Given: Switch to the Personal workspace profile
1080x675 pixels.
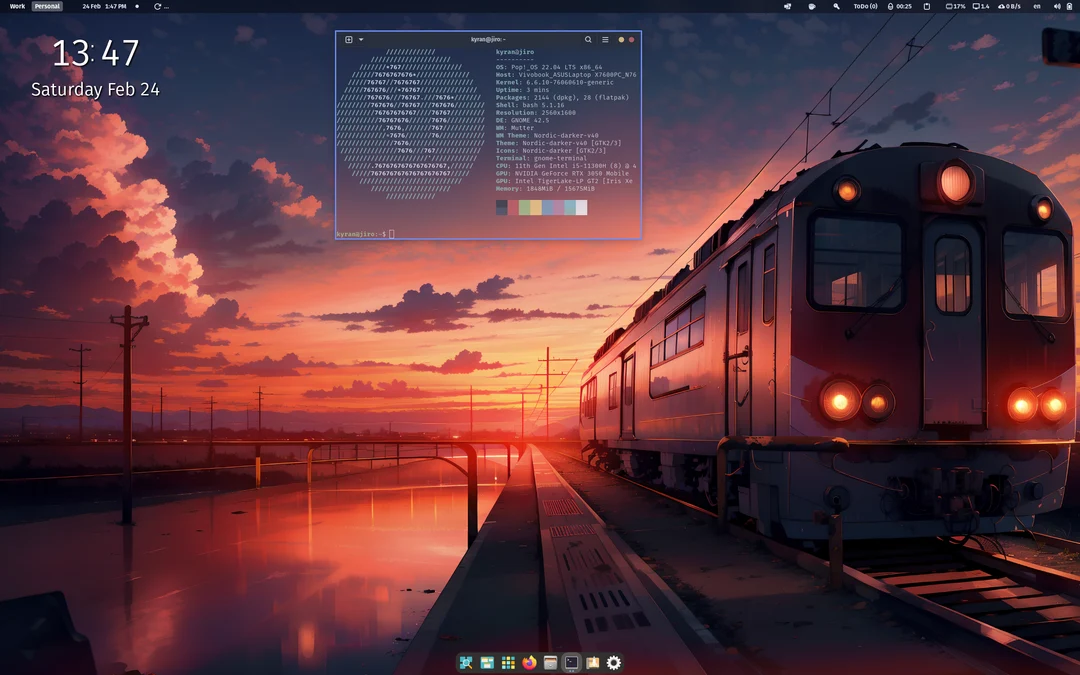Looking at the screenshot, I should pyautogui.click(x=46, y=6).
